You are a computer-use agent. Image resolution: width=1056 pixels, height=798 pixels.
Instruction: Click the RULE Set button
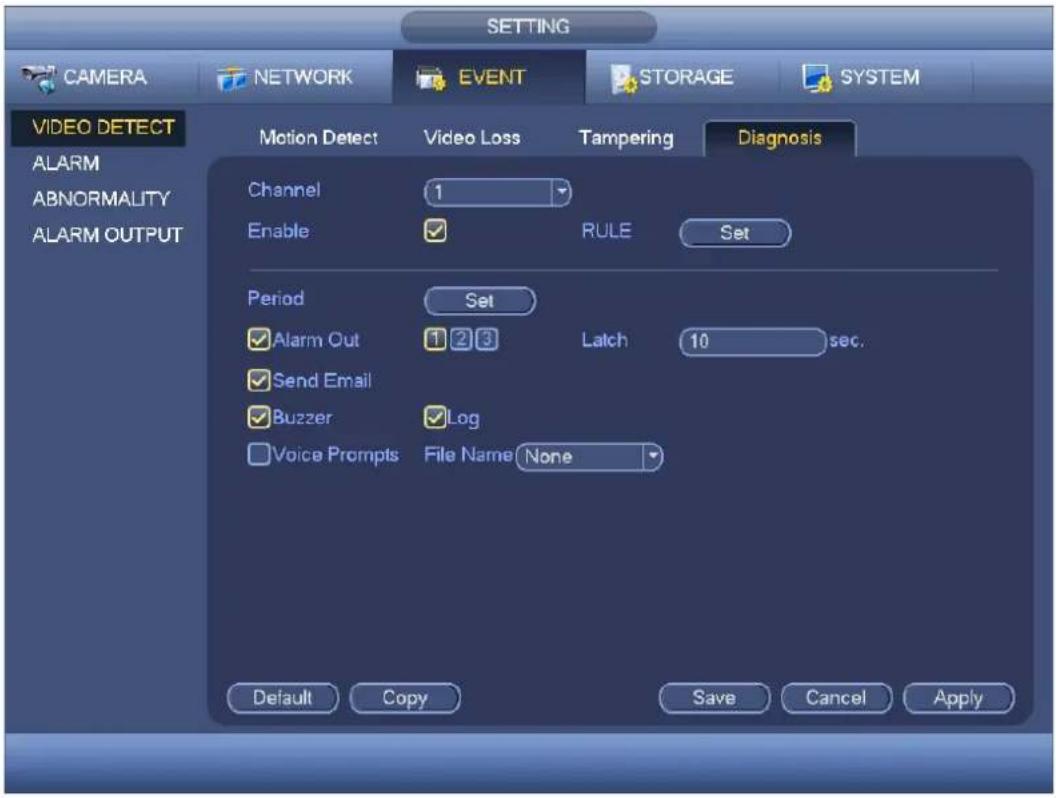[x=735, y=233]
